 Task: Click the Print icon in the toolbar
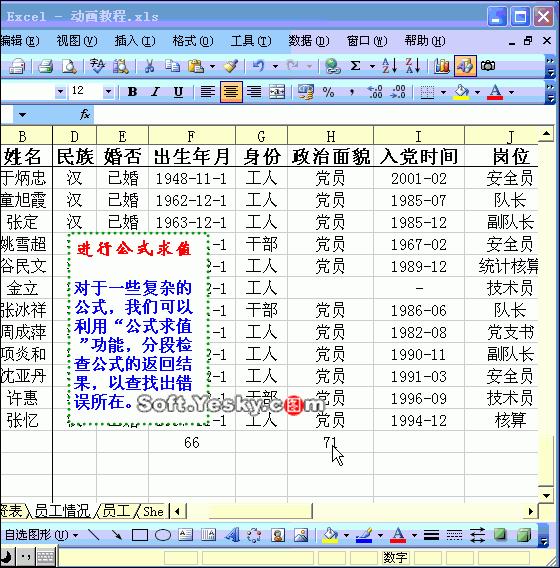click(x=46, y=66)
